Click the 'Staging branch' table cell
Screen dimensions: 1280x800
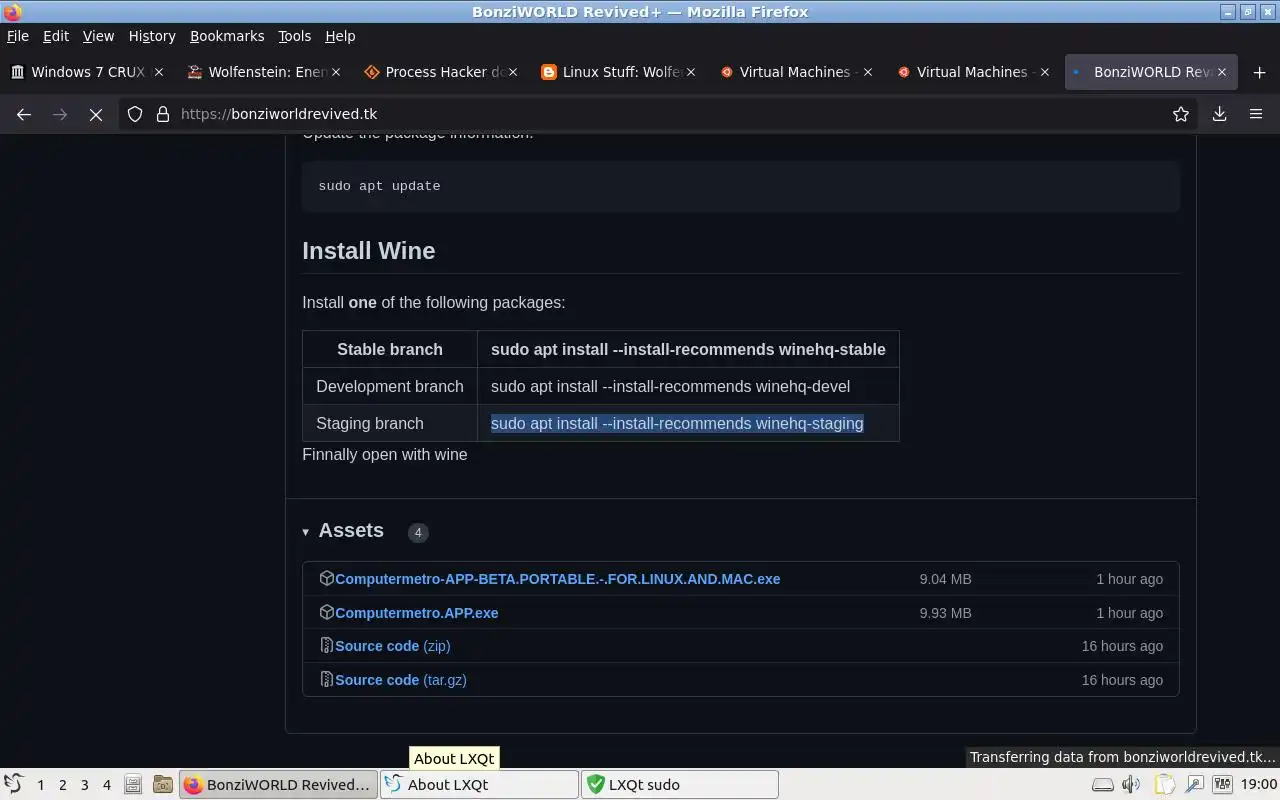(390, 423)
